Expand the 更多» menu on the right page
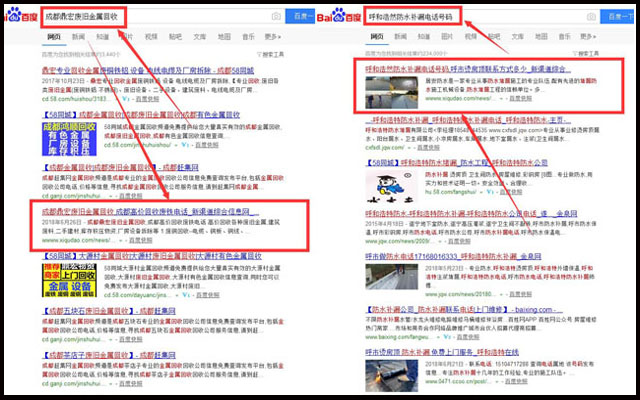 [x=588, y=36]
